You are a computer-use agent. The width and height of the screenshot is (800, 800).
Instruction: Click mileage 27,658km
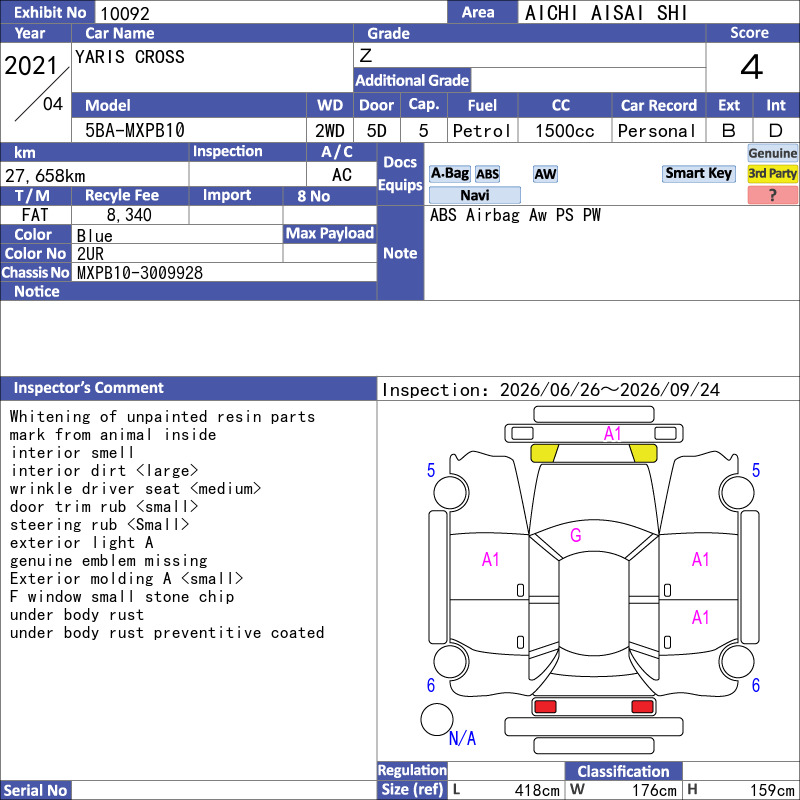(45, 176)
